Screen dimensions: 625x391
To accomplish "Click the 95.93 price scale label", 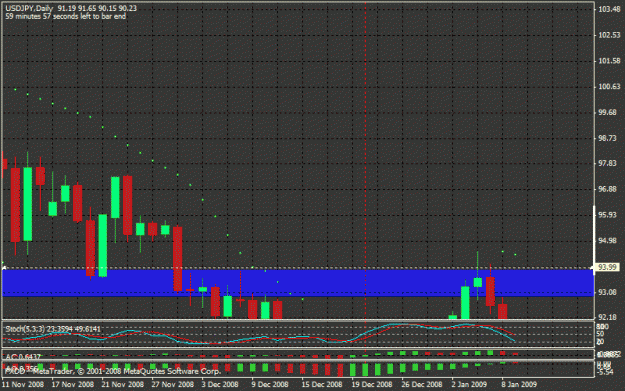I will tap(607, 215).
